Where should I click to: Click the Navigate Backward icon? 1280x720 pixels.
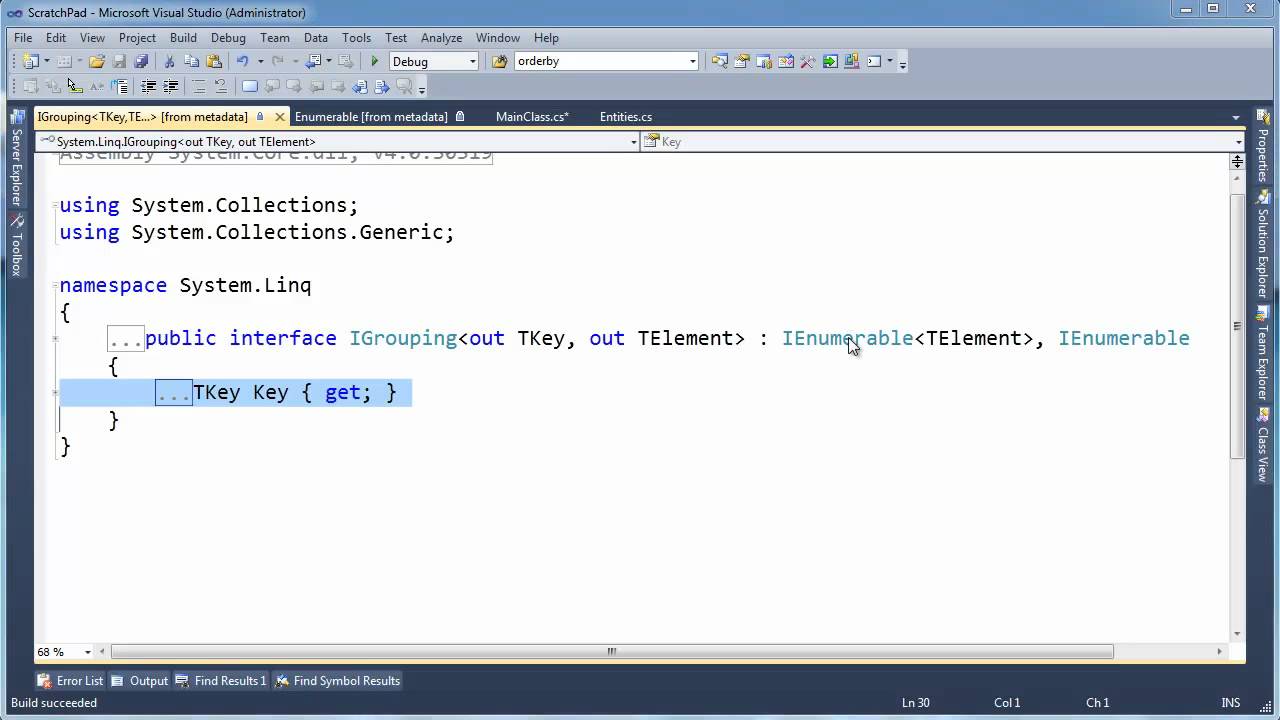[x=314, y=61]
